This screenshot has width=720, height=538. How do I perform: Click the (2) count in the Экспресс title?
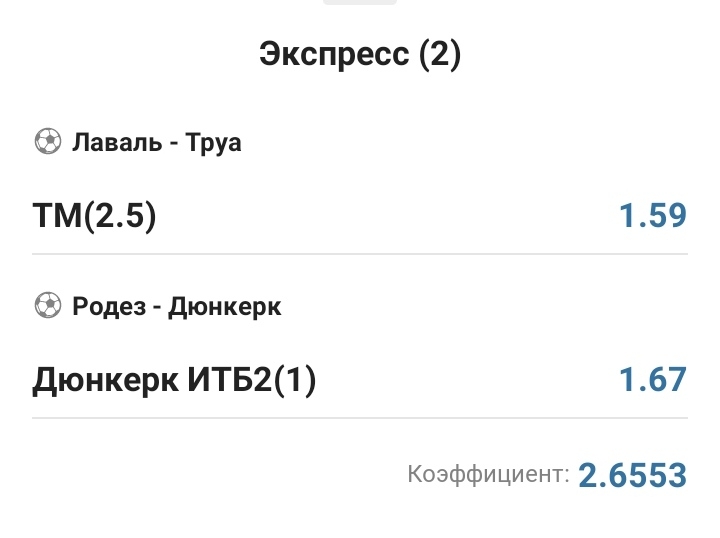click(x=440, y=54)
